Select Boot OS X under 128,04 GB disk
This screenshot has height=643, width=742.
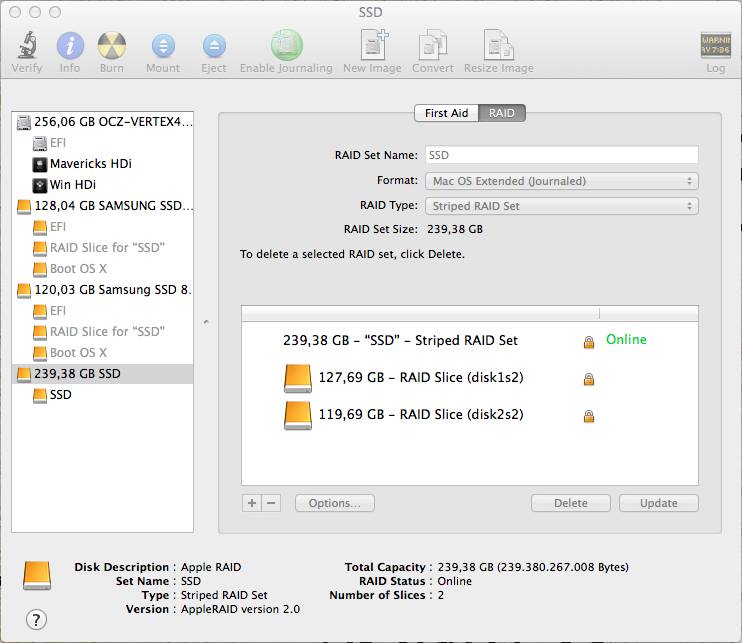point(103,269)
